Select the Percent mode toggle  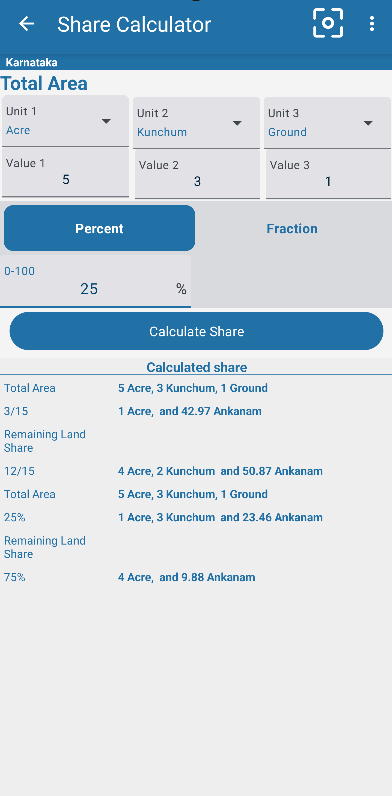(x=100, y=228)
